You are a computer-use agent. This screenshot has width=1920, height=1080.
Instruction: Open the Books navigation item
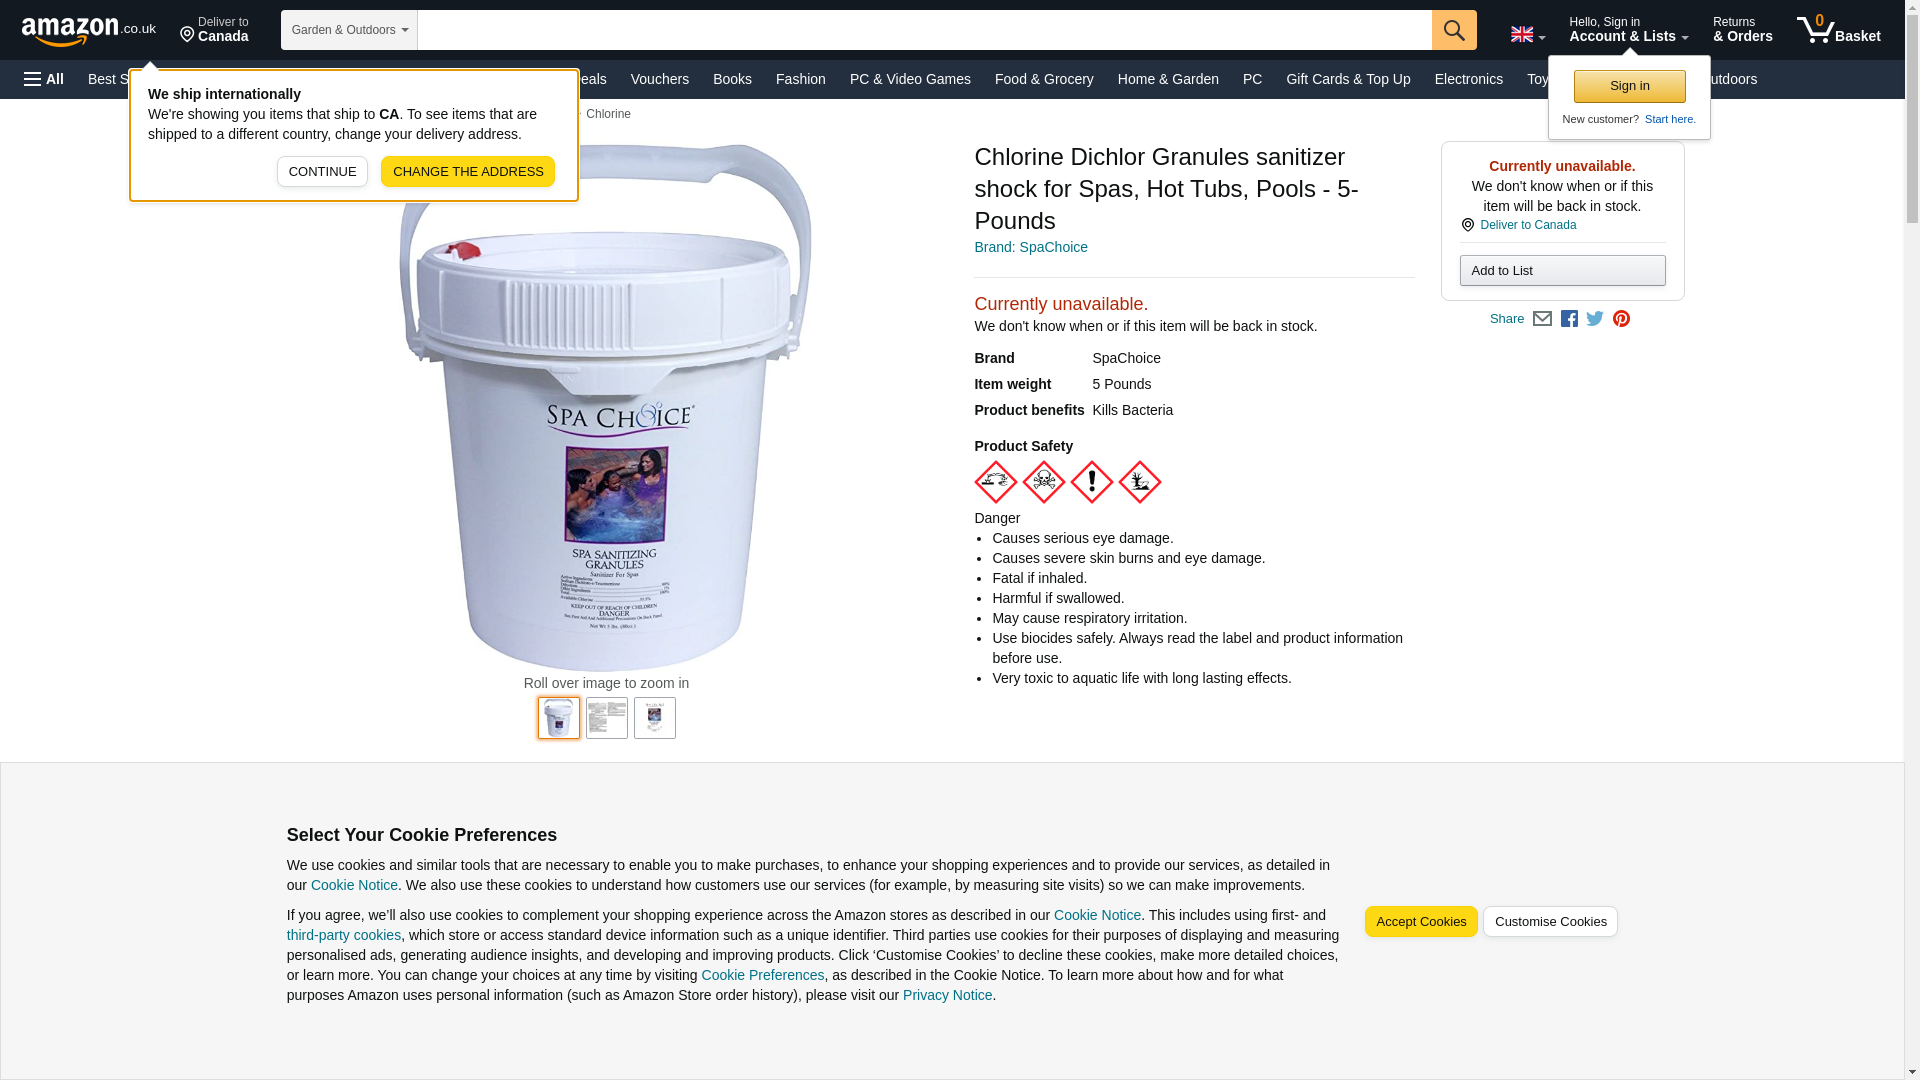pyautogui.click(x=732, y=79)
